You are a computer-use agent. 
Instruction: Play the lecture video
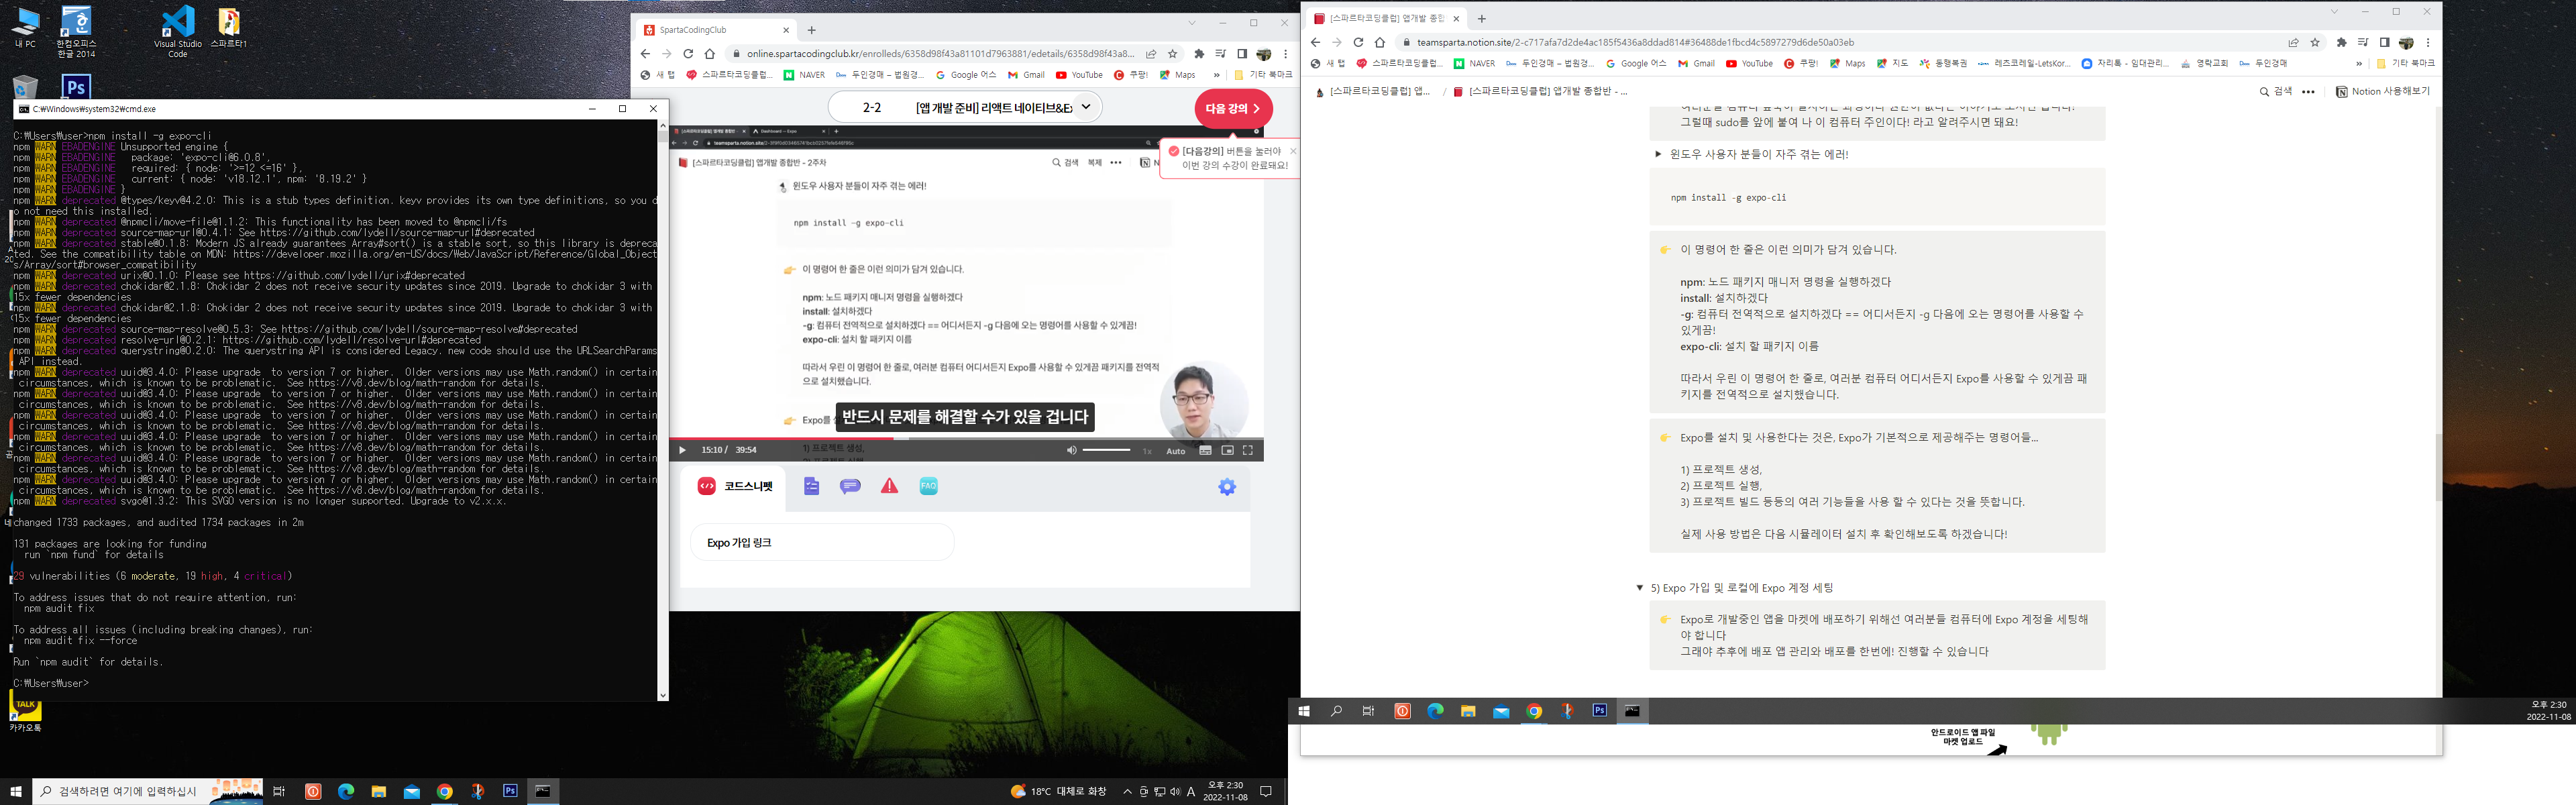tap(682, 450)
